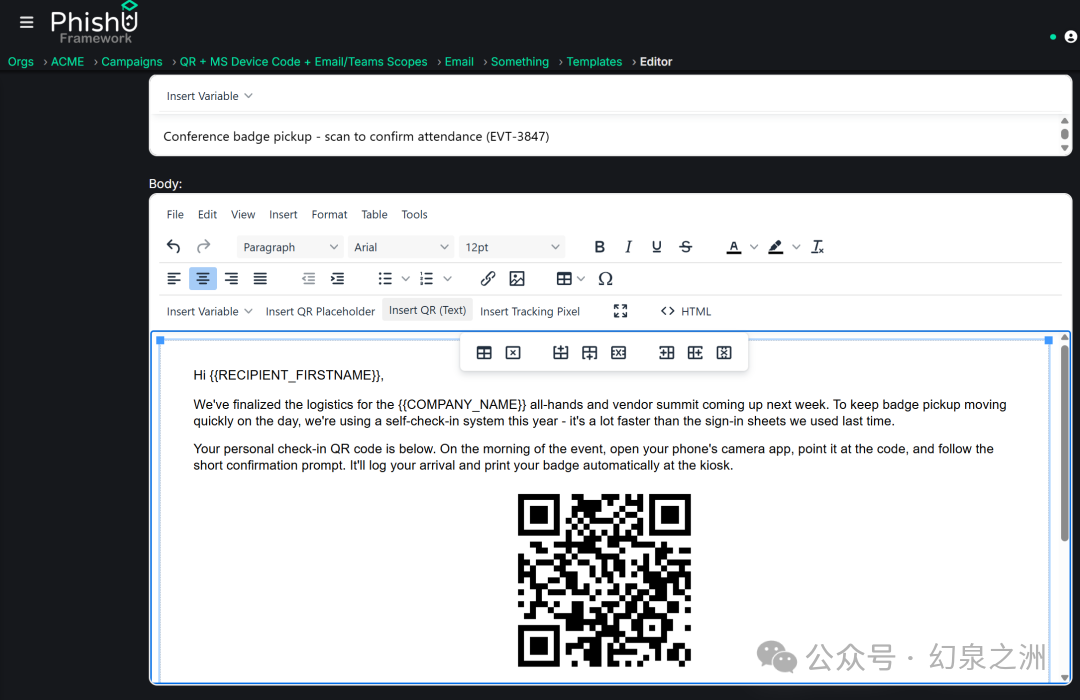Increase indent icon in toolbar
Viewport: 1080px width, 700px height.
pyautogui.click(x=338, y=278)
